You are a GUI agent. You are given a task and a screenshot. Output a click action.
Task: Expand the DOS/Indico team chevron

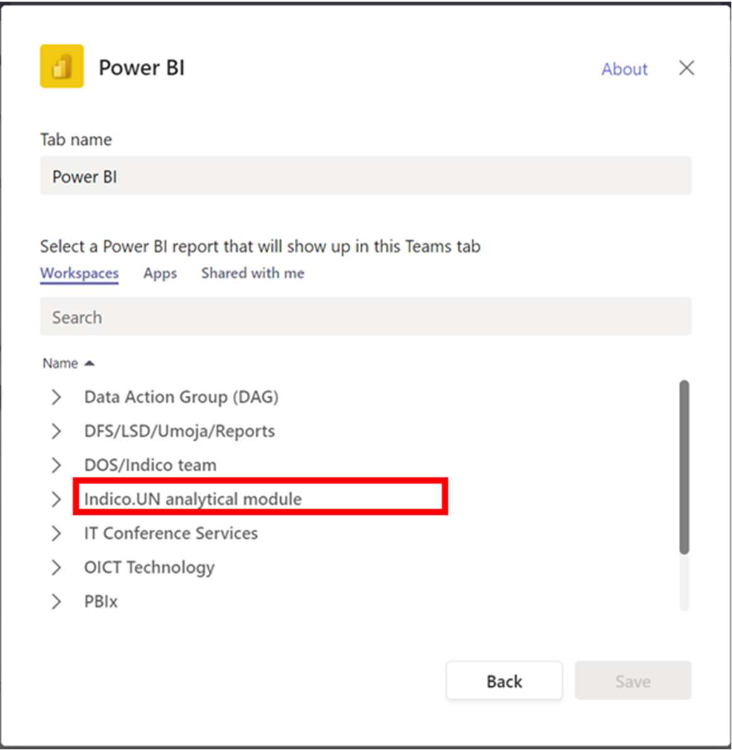(x=56, y=465)
